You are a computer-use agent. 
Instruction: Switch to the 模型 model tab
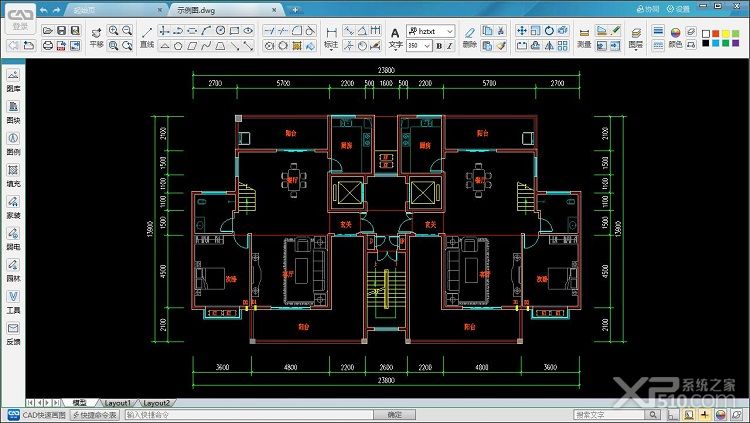(79, 403)
